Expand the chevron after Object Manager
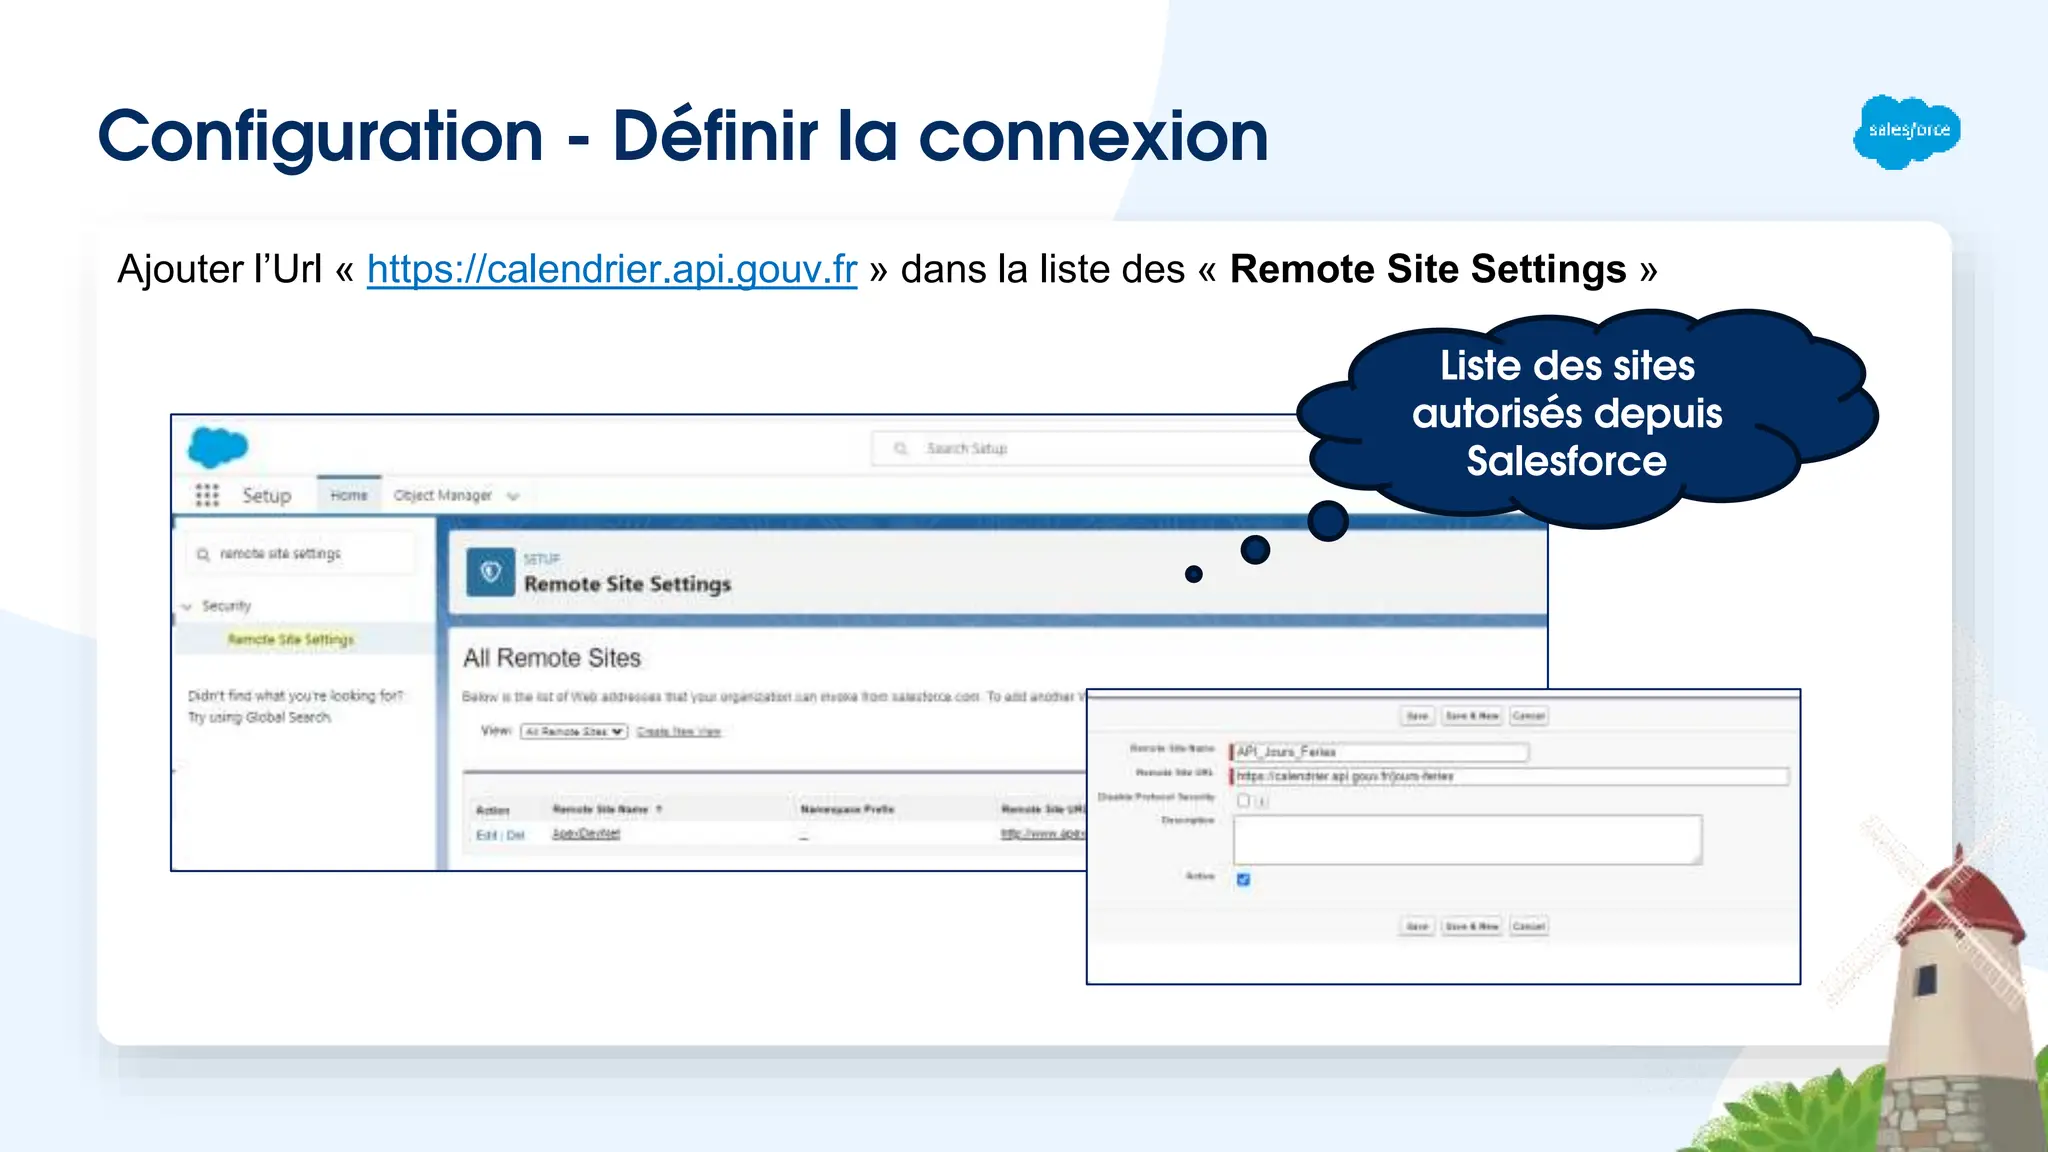Viewport: 2048px width, 1152px height. [x=513, y=496]
